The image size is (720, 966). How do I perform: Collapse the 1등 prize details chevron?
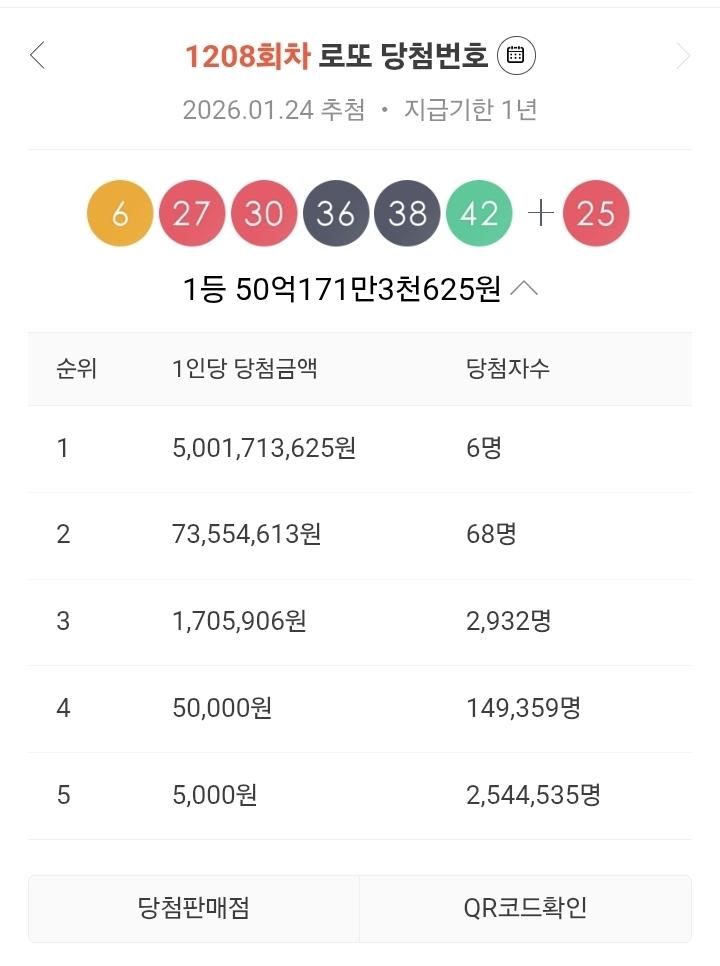(524, 290)
